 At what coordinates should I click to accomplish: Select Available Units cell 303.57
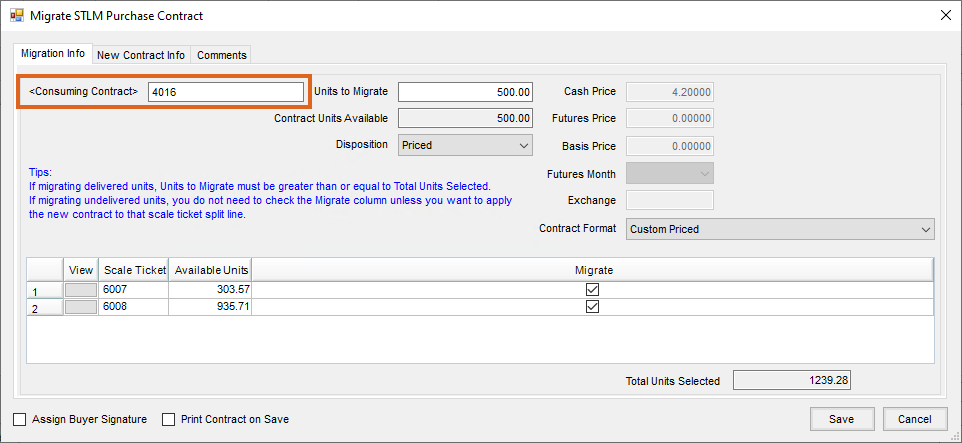coord(210,289)
